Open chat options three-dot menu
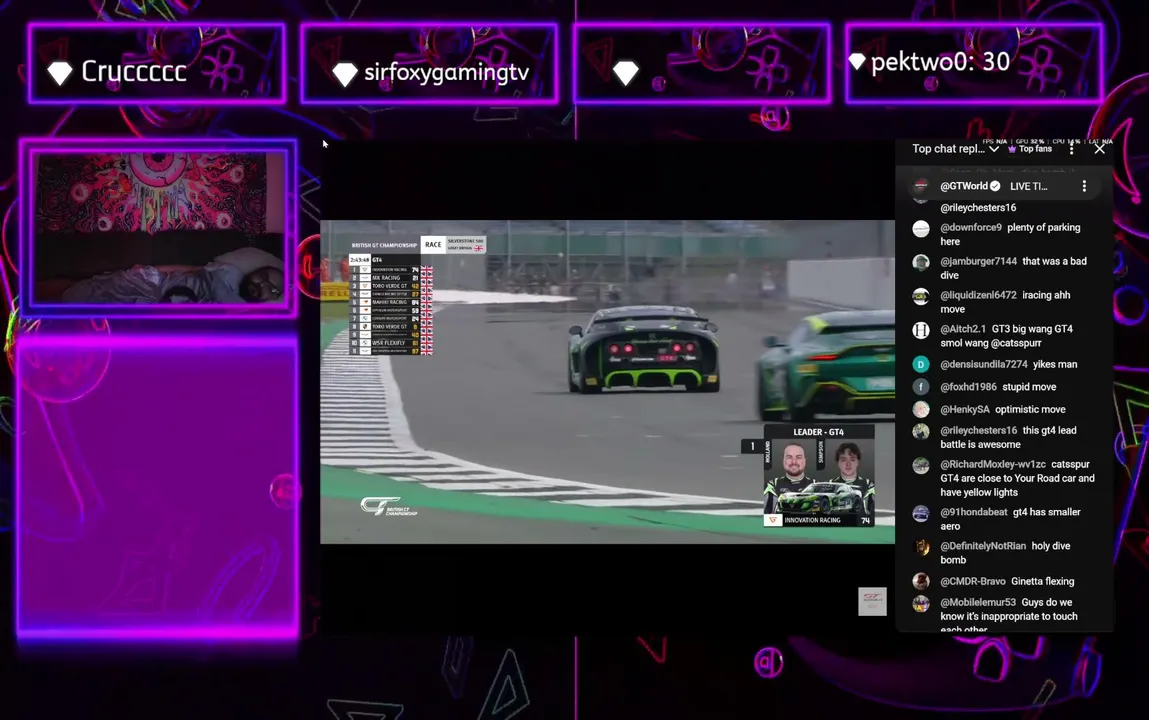 (x=1071, y=149)
